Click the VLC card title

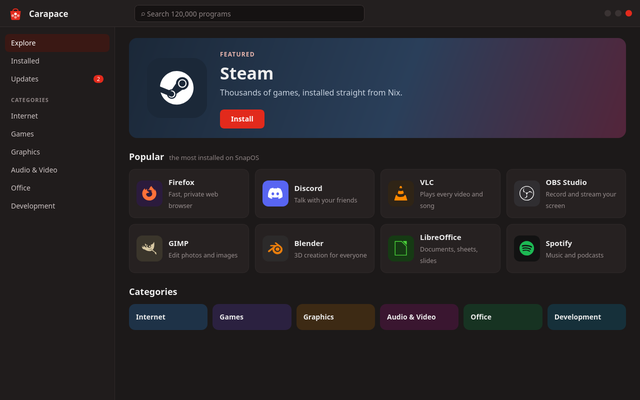click(x=427, y=182)
